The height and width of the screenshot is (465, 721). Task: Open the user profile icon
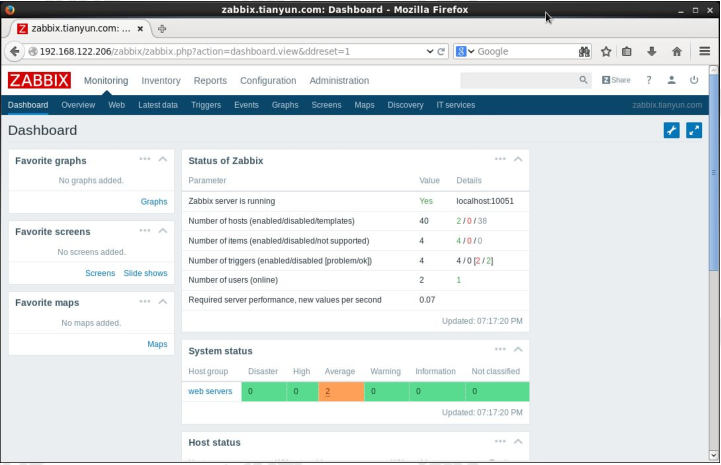[671, 80]
